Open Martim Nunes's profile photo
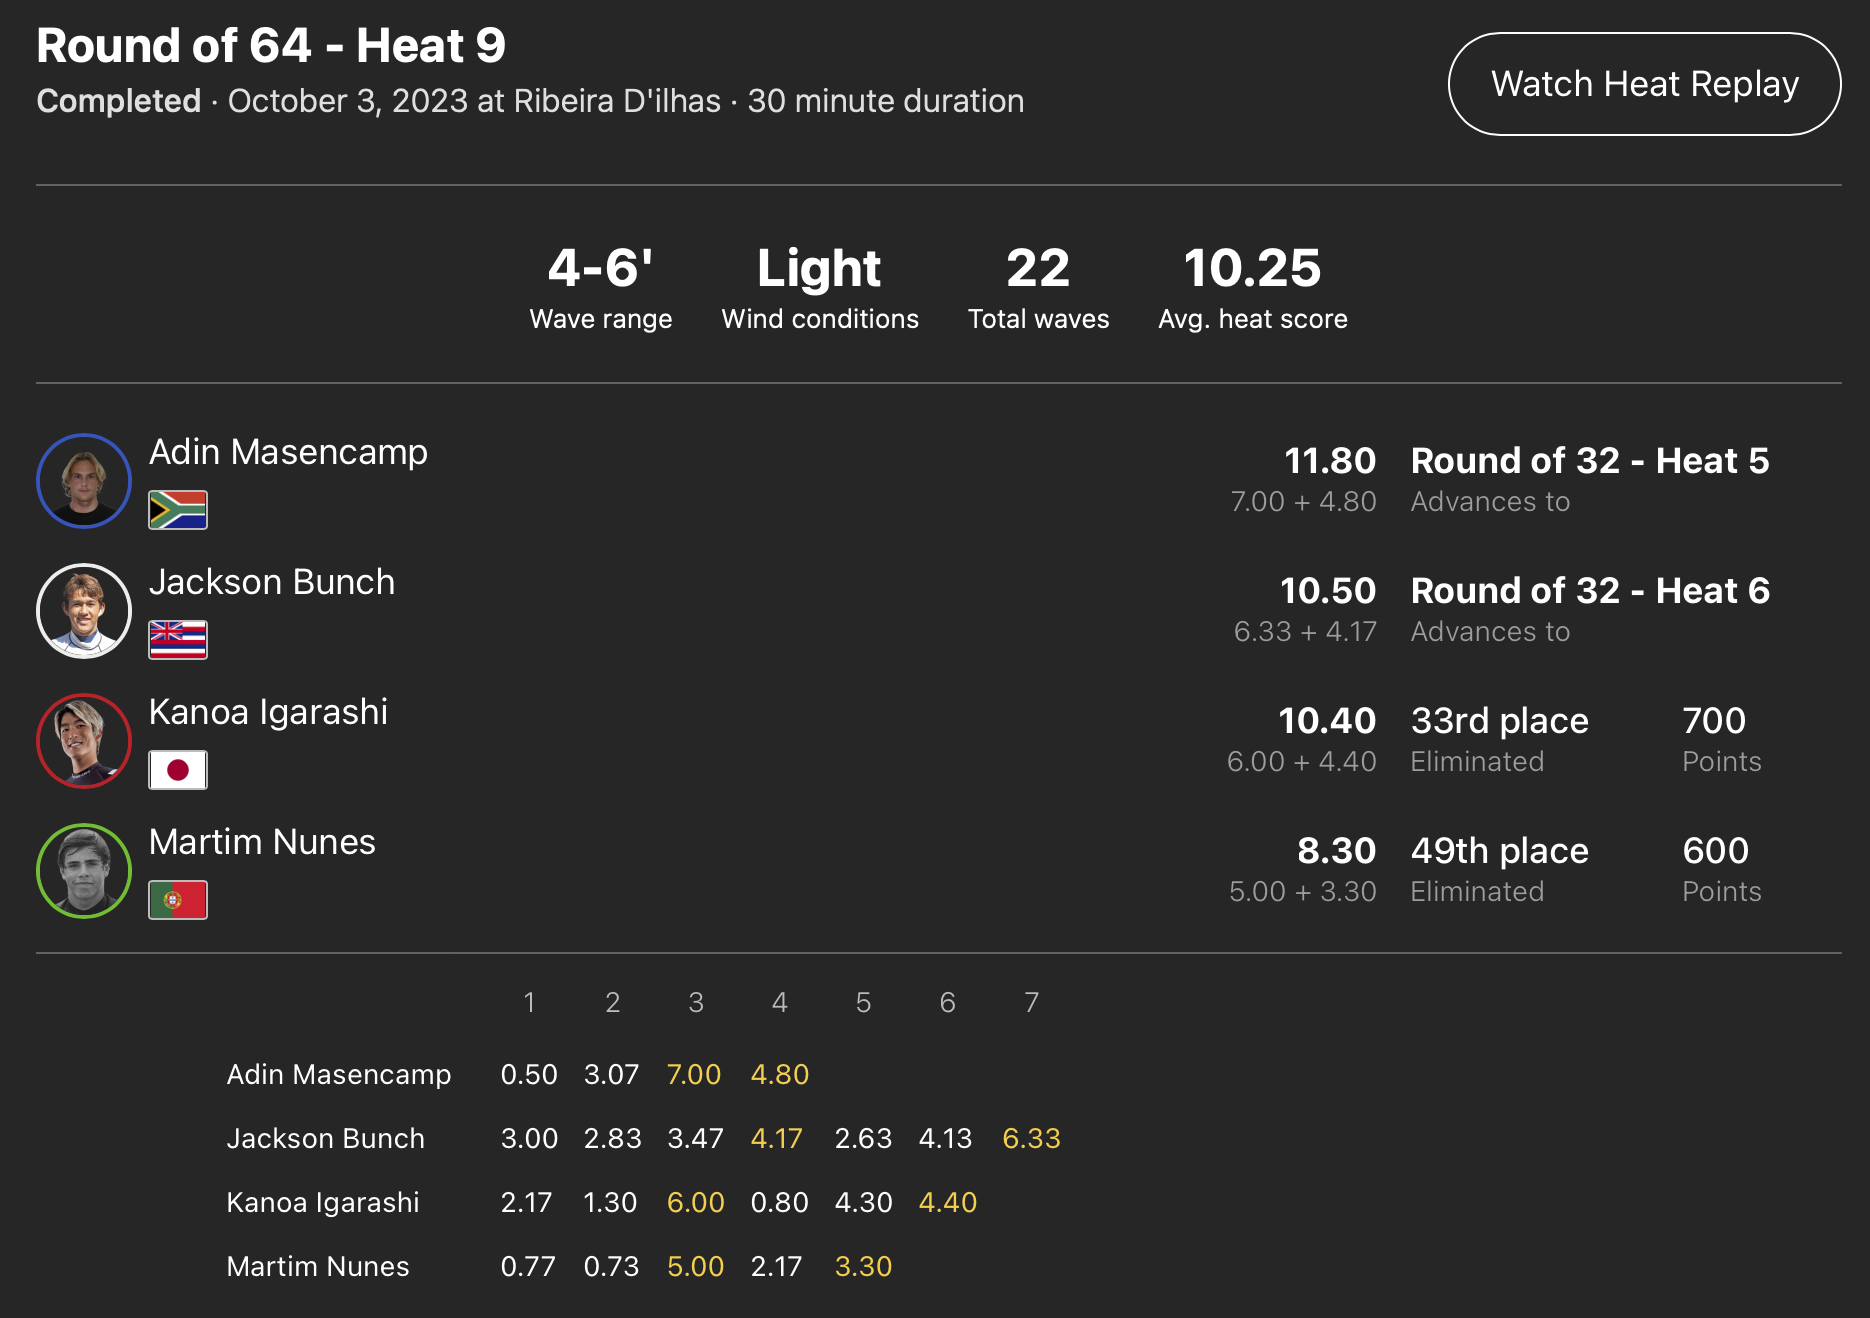 click(84, 871)
